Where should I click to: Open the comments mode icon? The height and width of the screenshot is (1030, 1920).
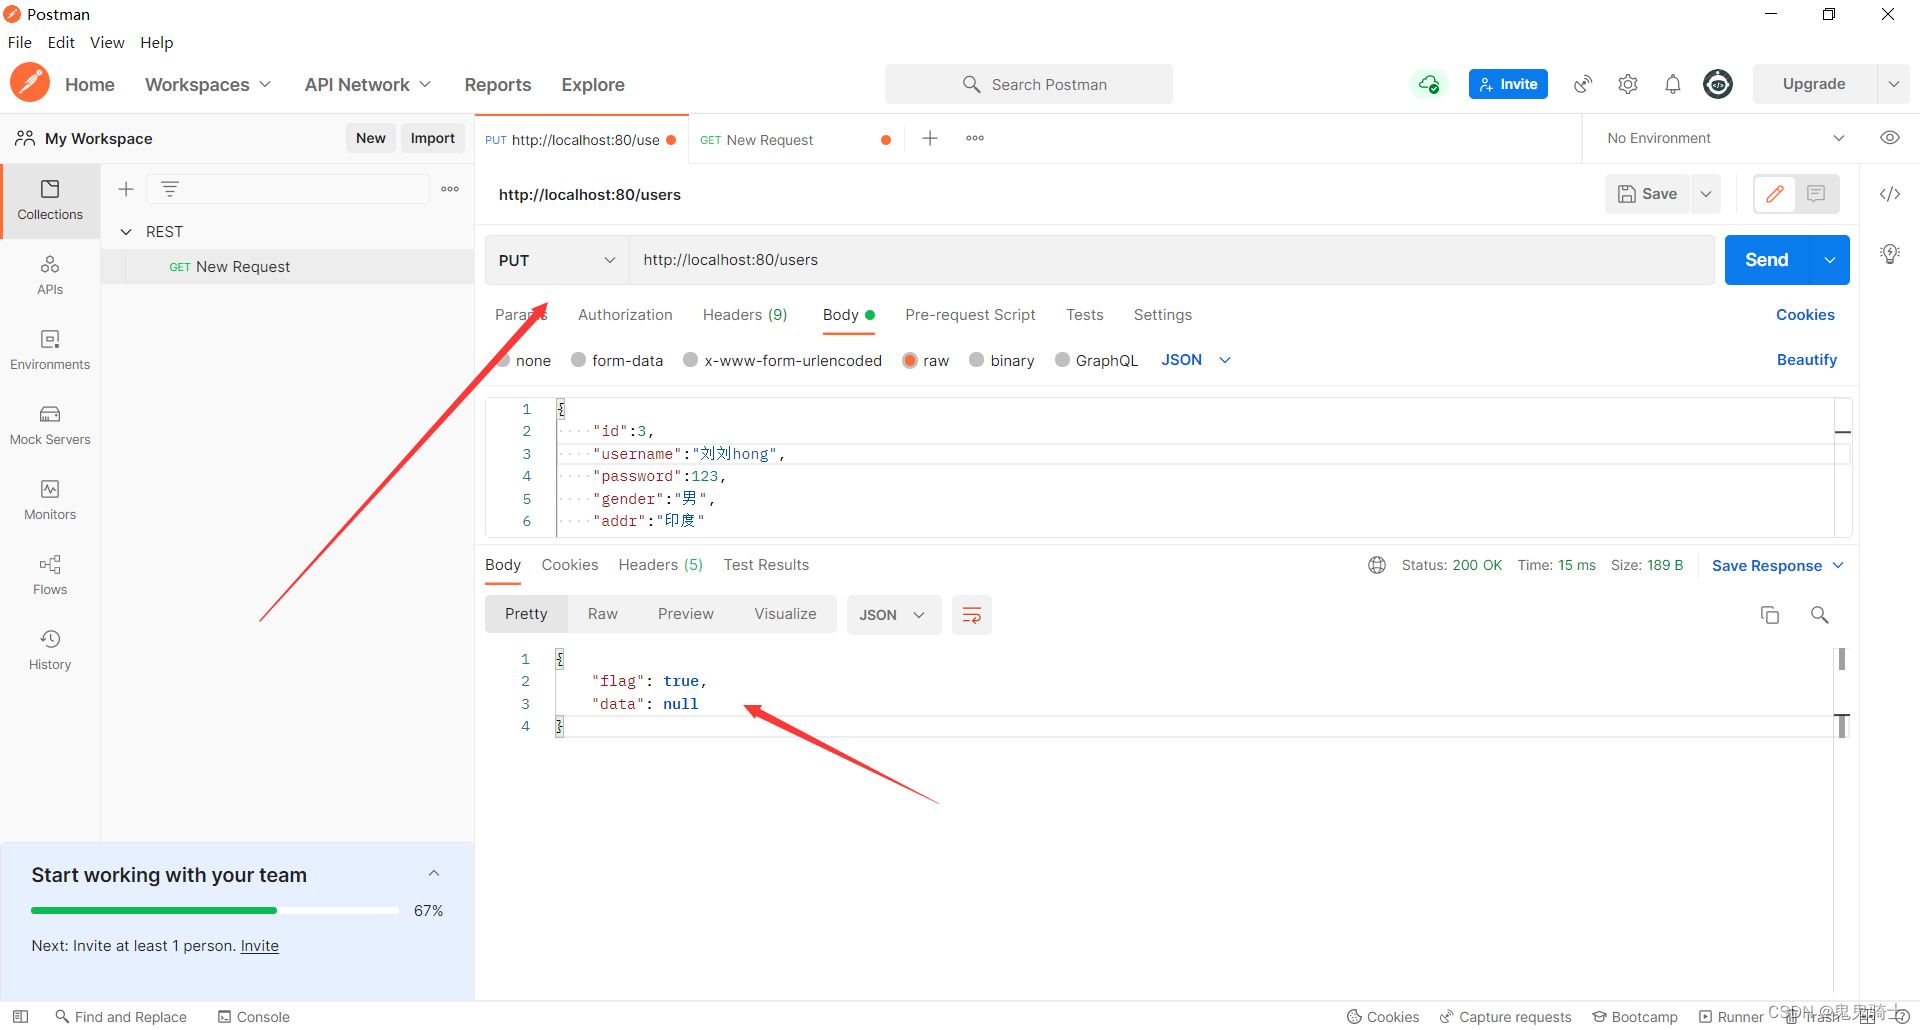click(x=1816, y=194)
